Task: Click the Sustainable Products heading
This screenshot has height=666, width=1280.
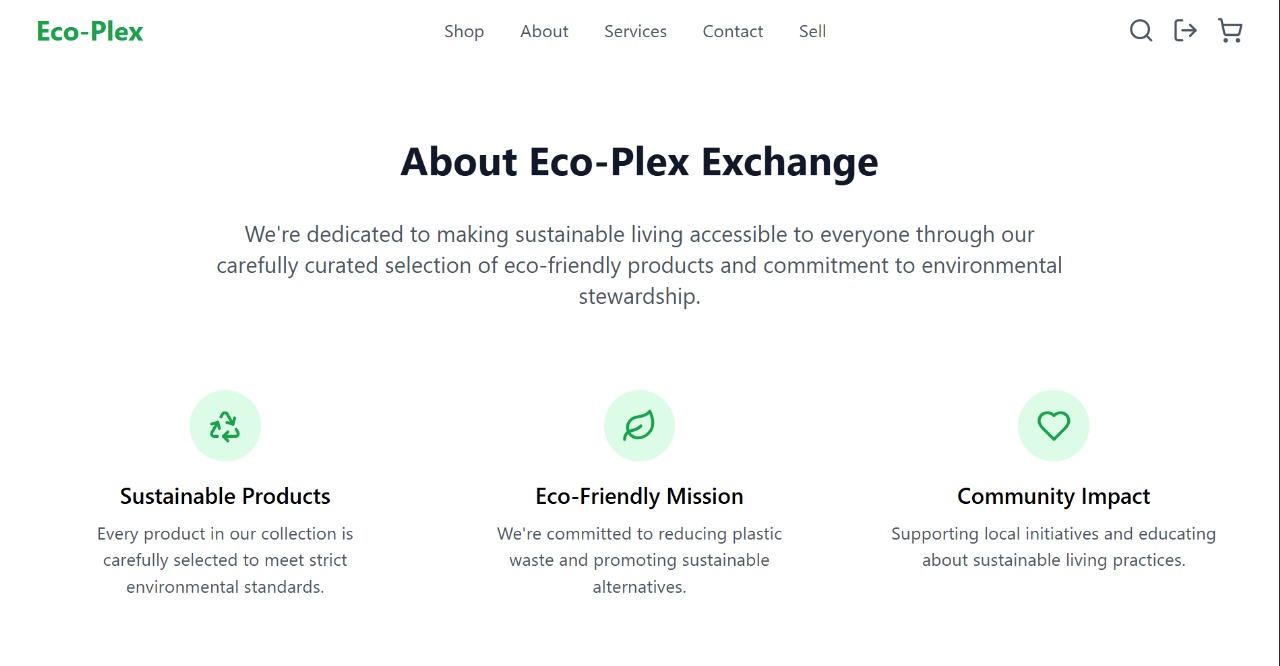Action: coord(225,497)
